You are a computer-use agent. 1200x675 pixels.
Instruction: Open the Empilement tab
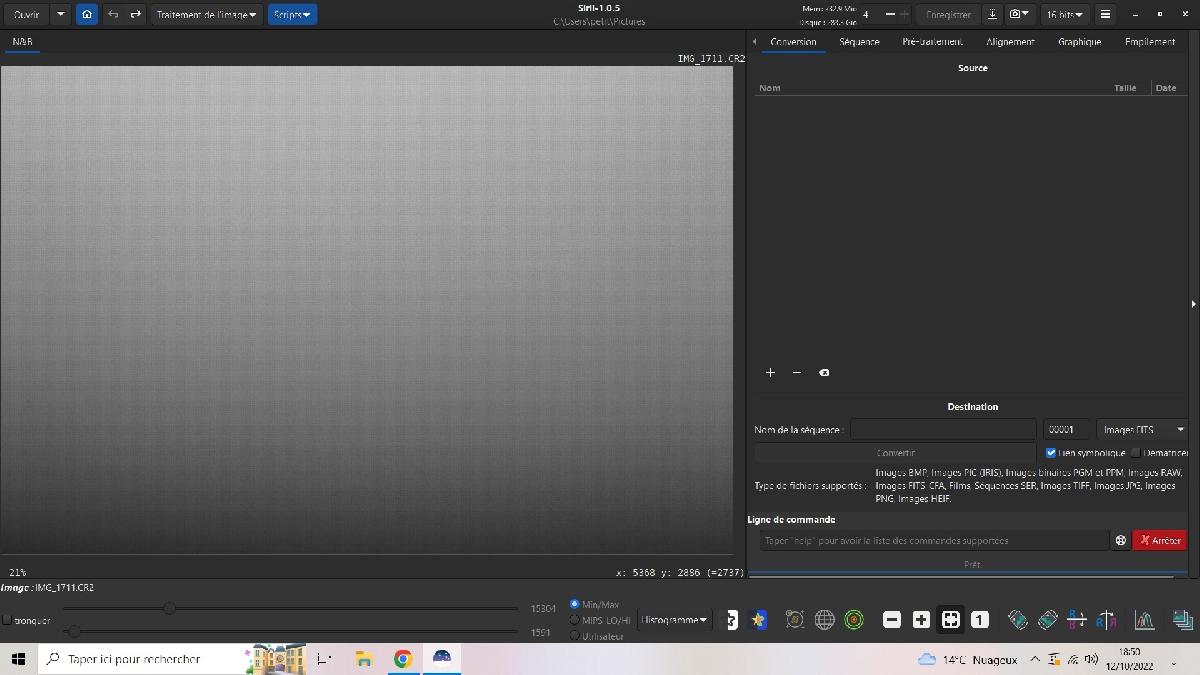(x=1150, y=42)
